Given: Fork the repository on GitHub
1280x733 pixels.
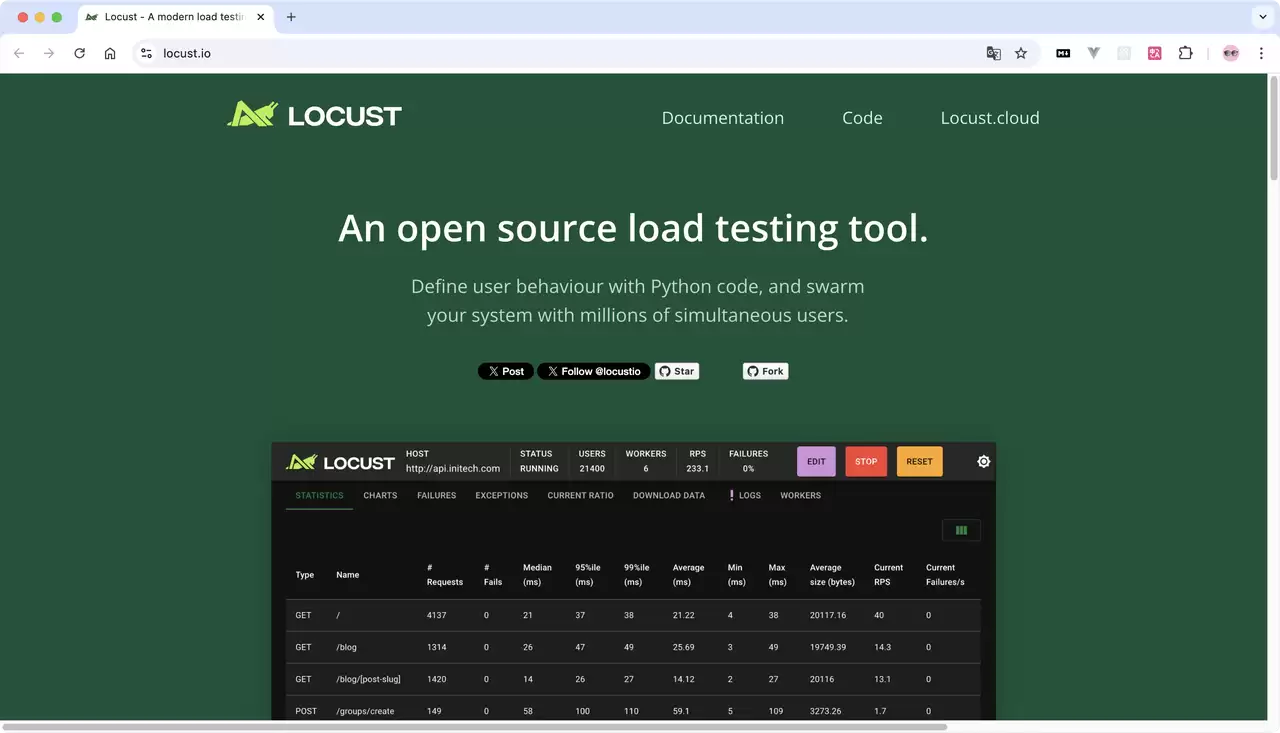Looking at the screenshot, I should (766, 371).
